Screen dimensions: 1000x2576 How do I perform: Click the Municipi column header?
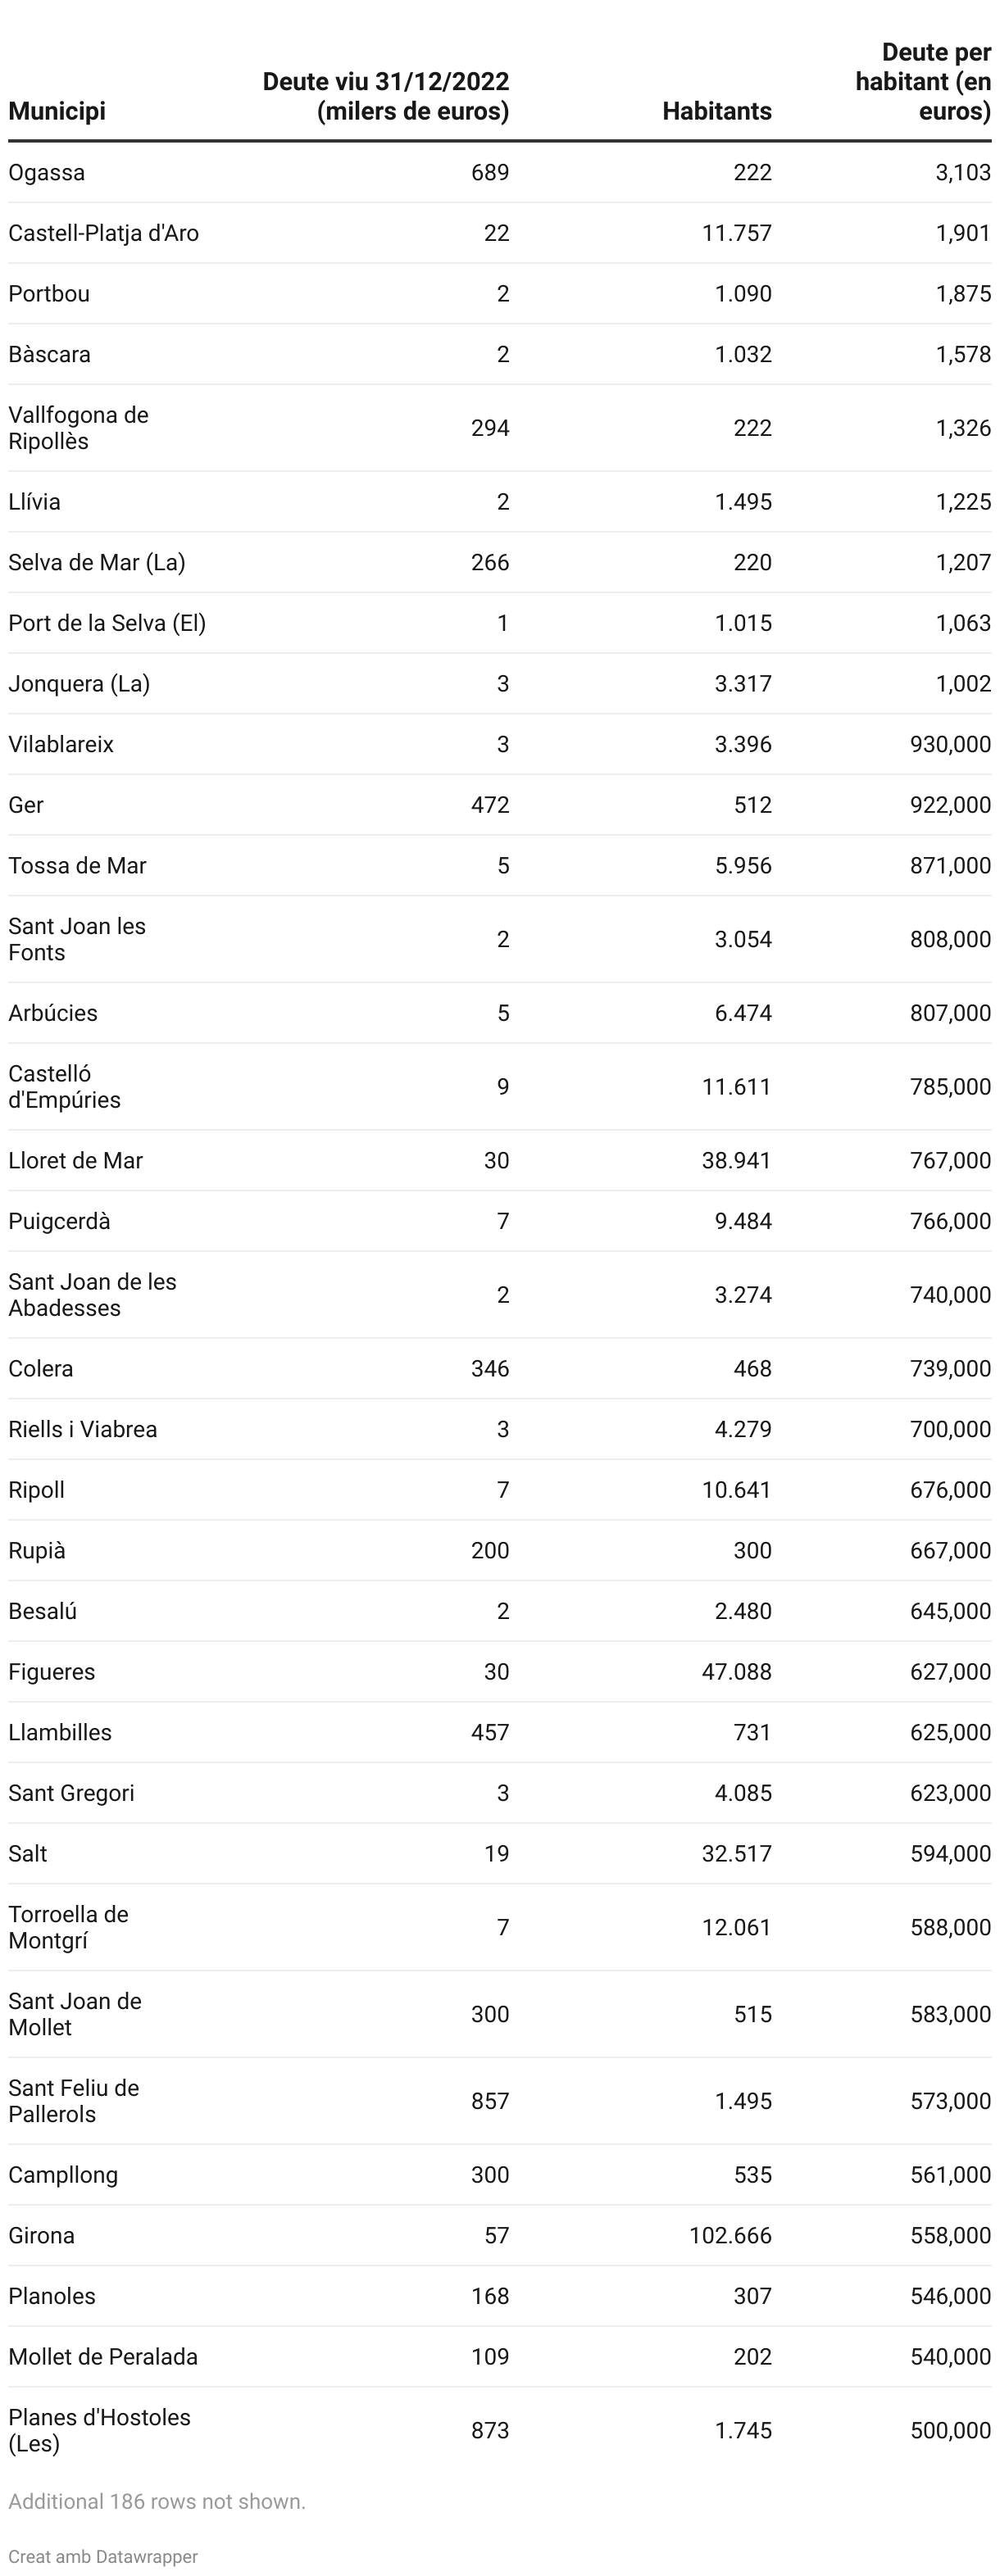(57, 111)
